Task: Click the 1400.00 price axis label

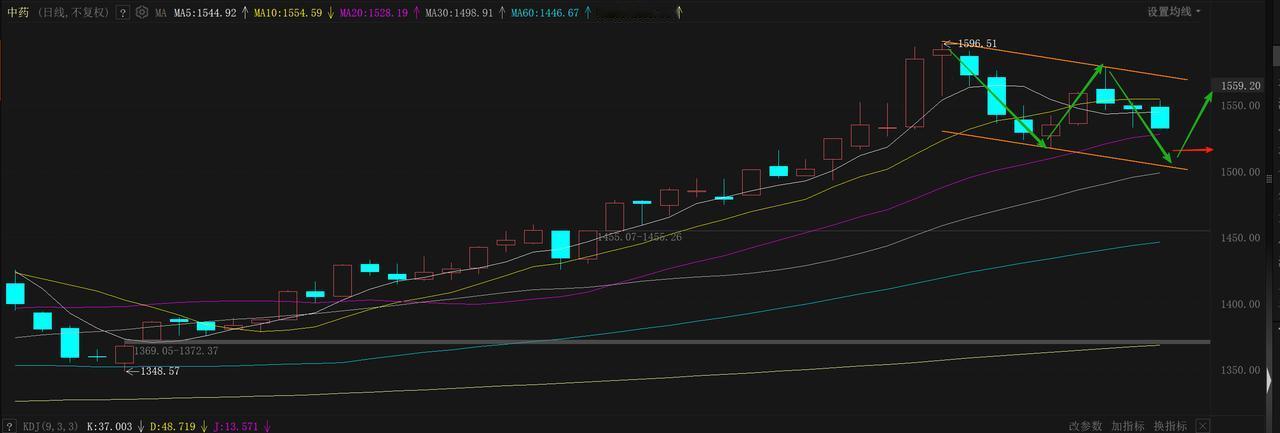Action: point(1241,304)
